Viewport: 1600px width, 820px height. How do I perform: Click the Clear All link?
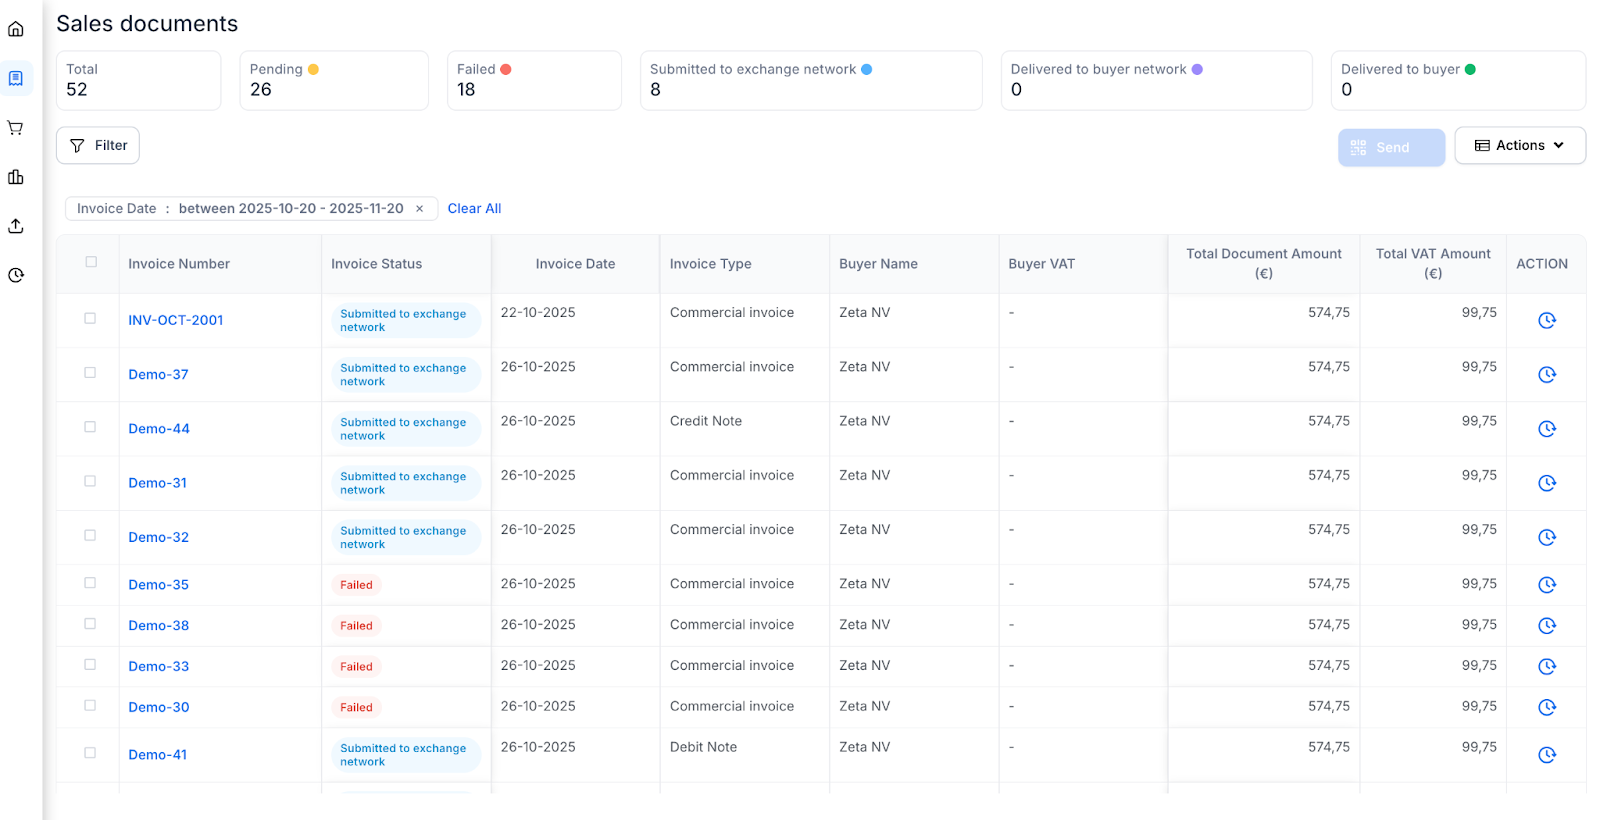point(474,209)
